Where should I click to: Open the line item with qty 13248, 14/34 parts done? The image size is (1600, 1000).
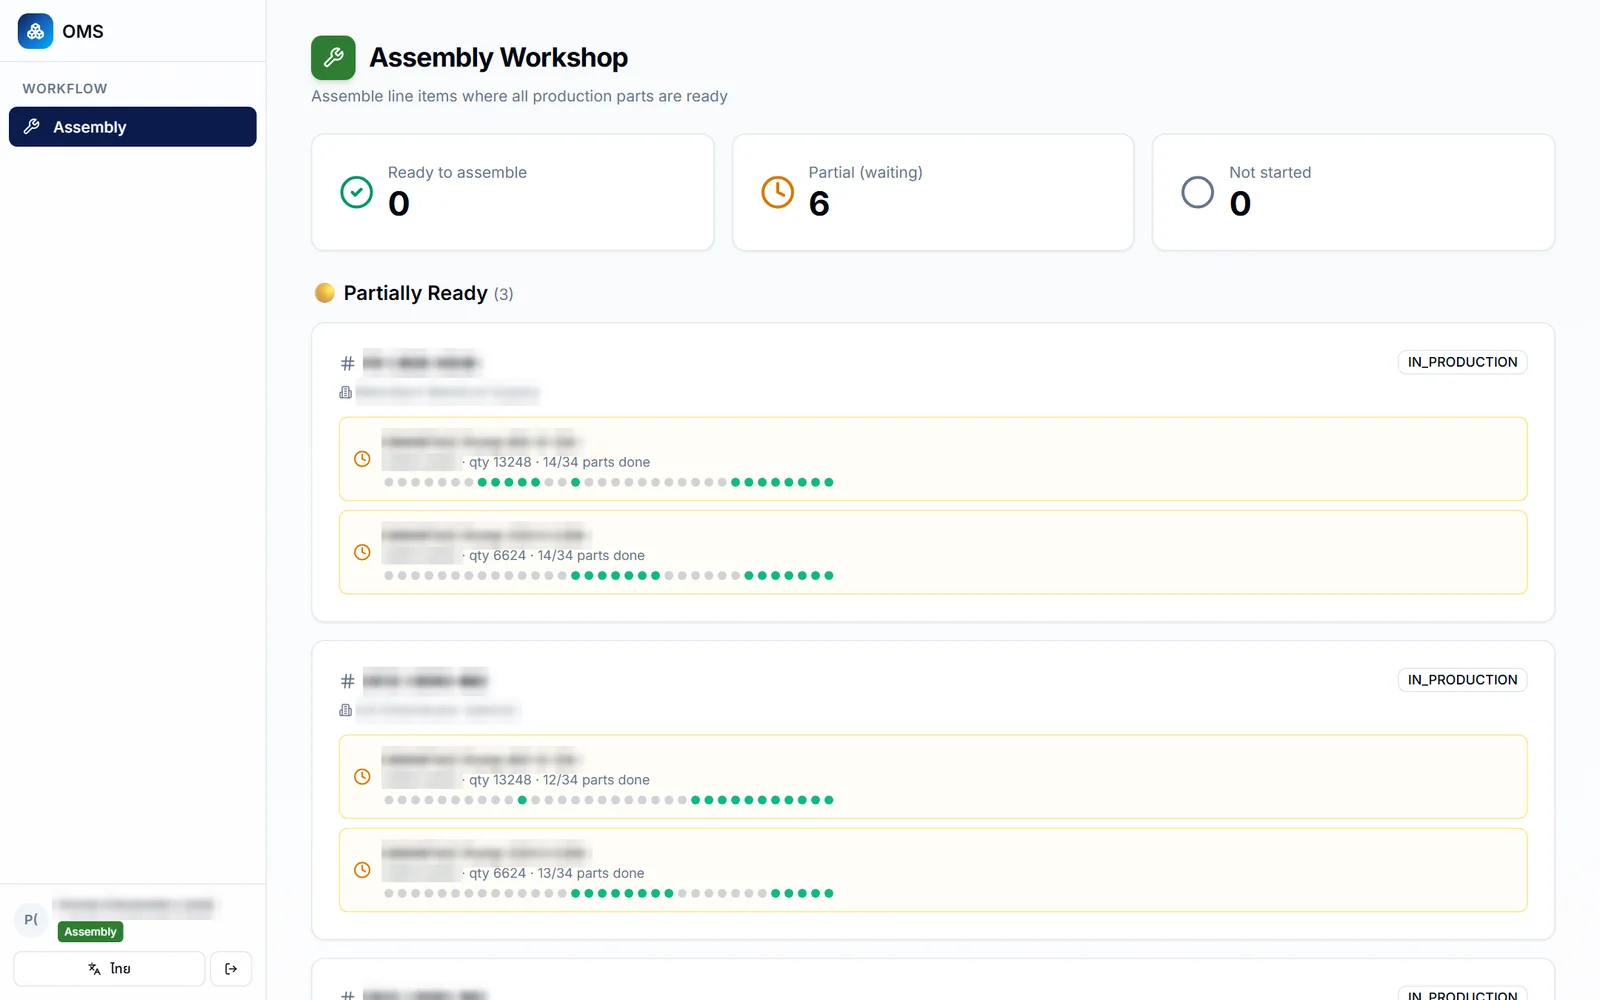(x=933, y=459)
